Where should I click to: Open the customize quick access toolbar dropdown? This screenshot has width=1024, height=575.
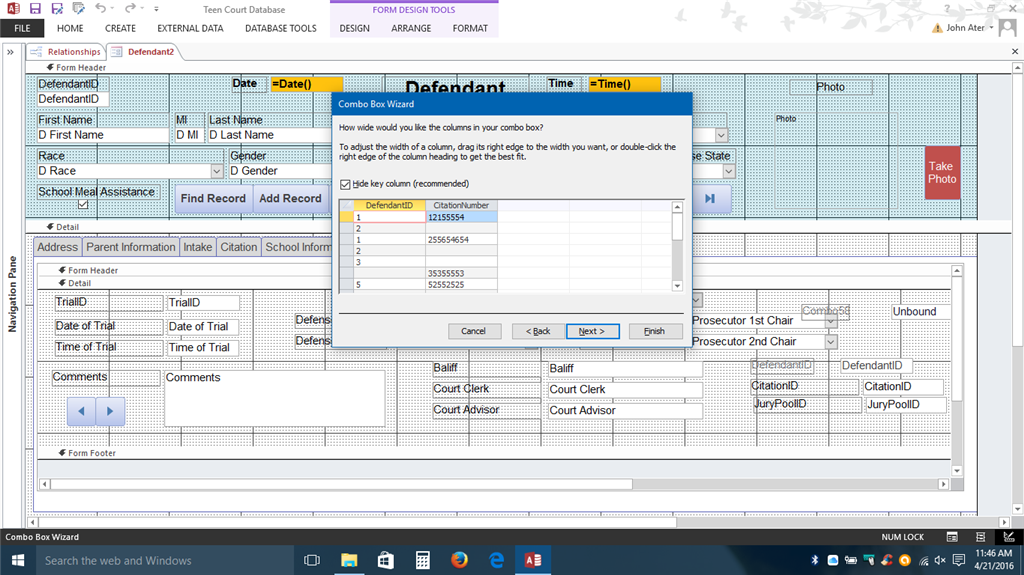[x=157, y=9]
